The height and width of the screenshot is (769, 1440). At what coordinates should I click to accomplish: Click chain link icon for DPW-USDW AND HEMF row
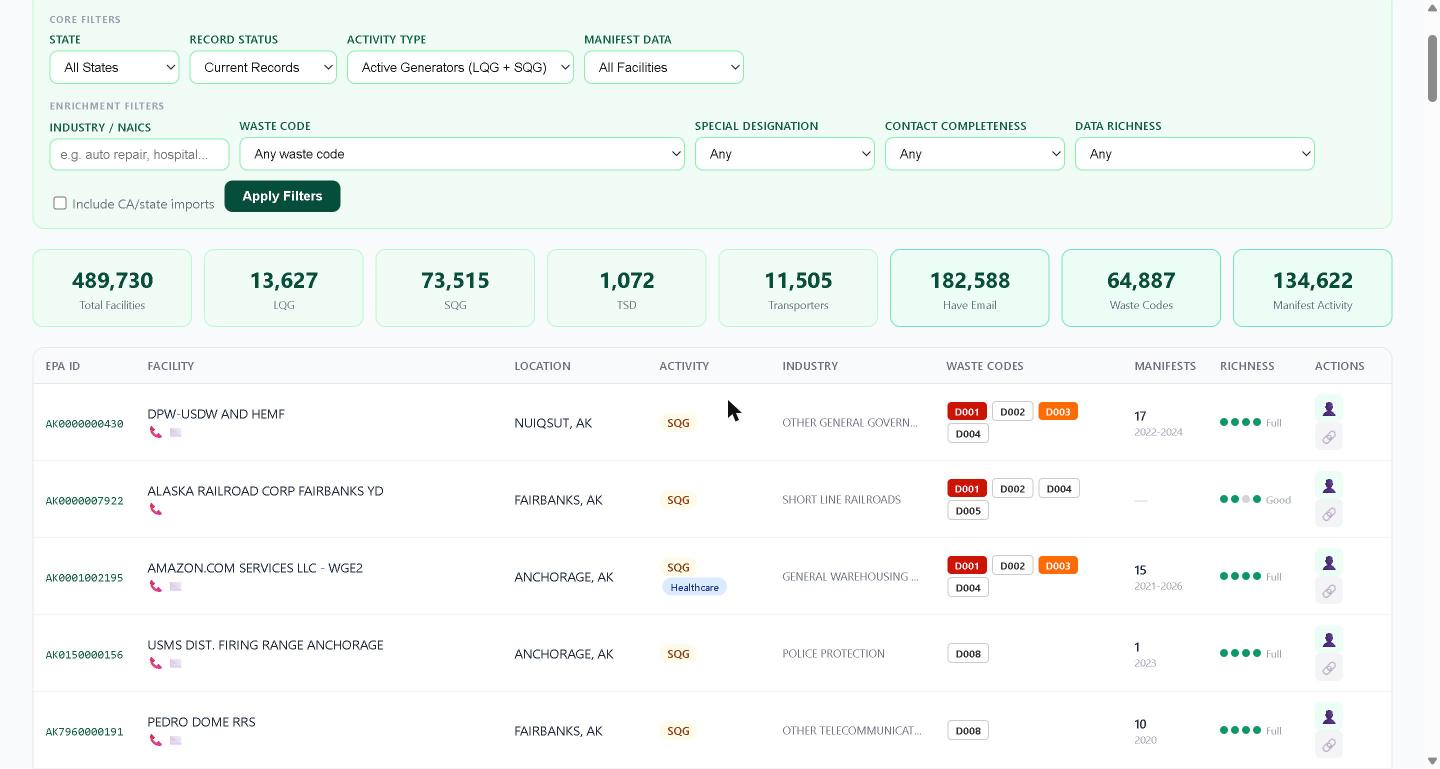tap(1328, 437)
